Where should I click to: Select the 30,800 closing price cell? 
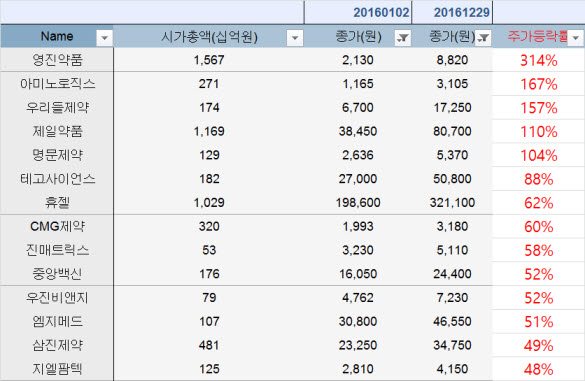tap(358, 322)
